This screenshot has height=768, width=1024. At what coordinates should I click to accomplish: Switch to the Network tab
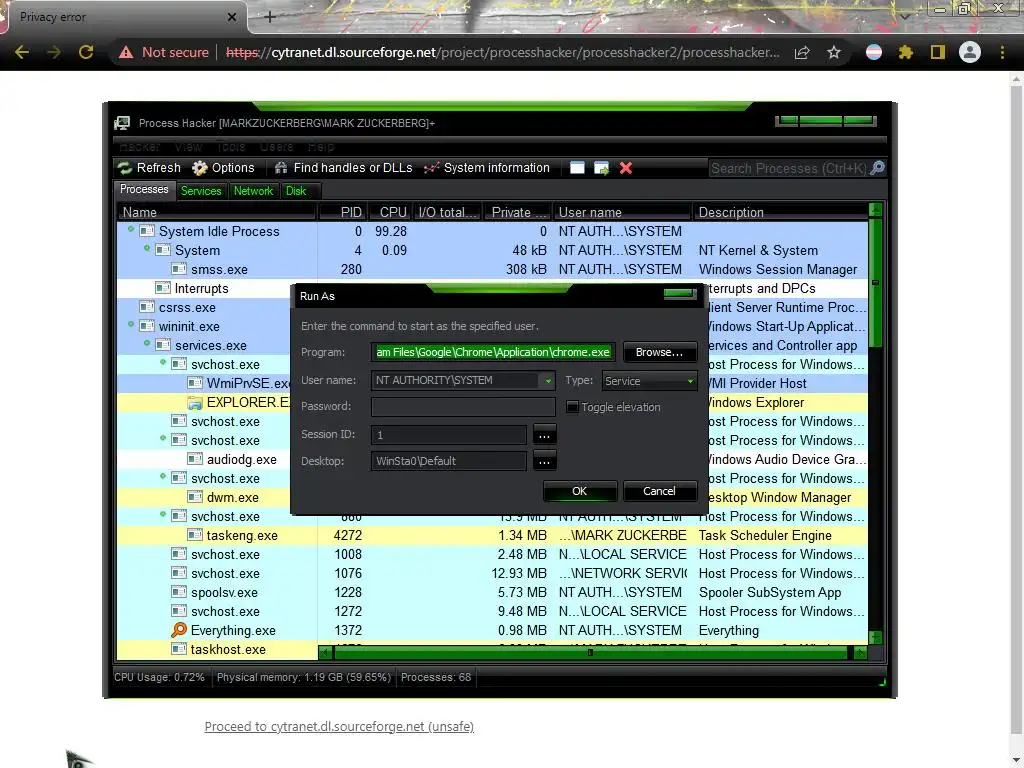tap(253, 191)
